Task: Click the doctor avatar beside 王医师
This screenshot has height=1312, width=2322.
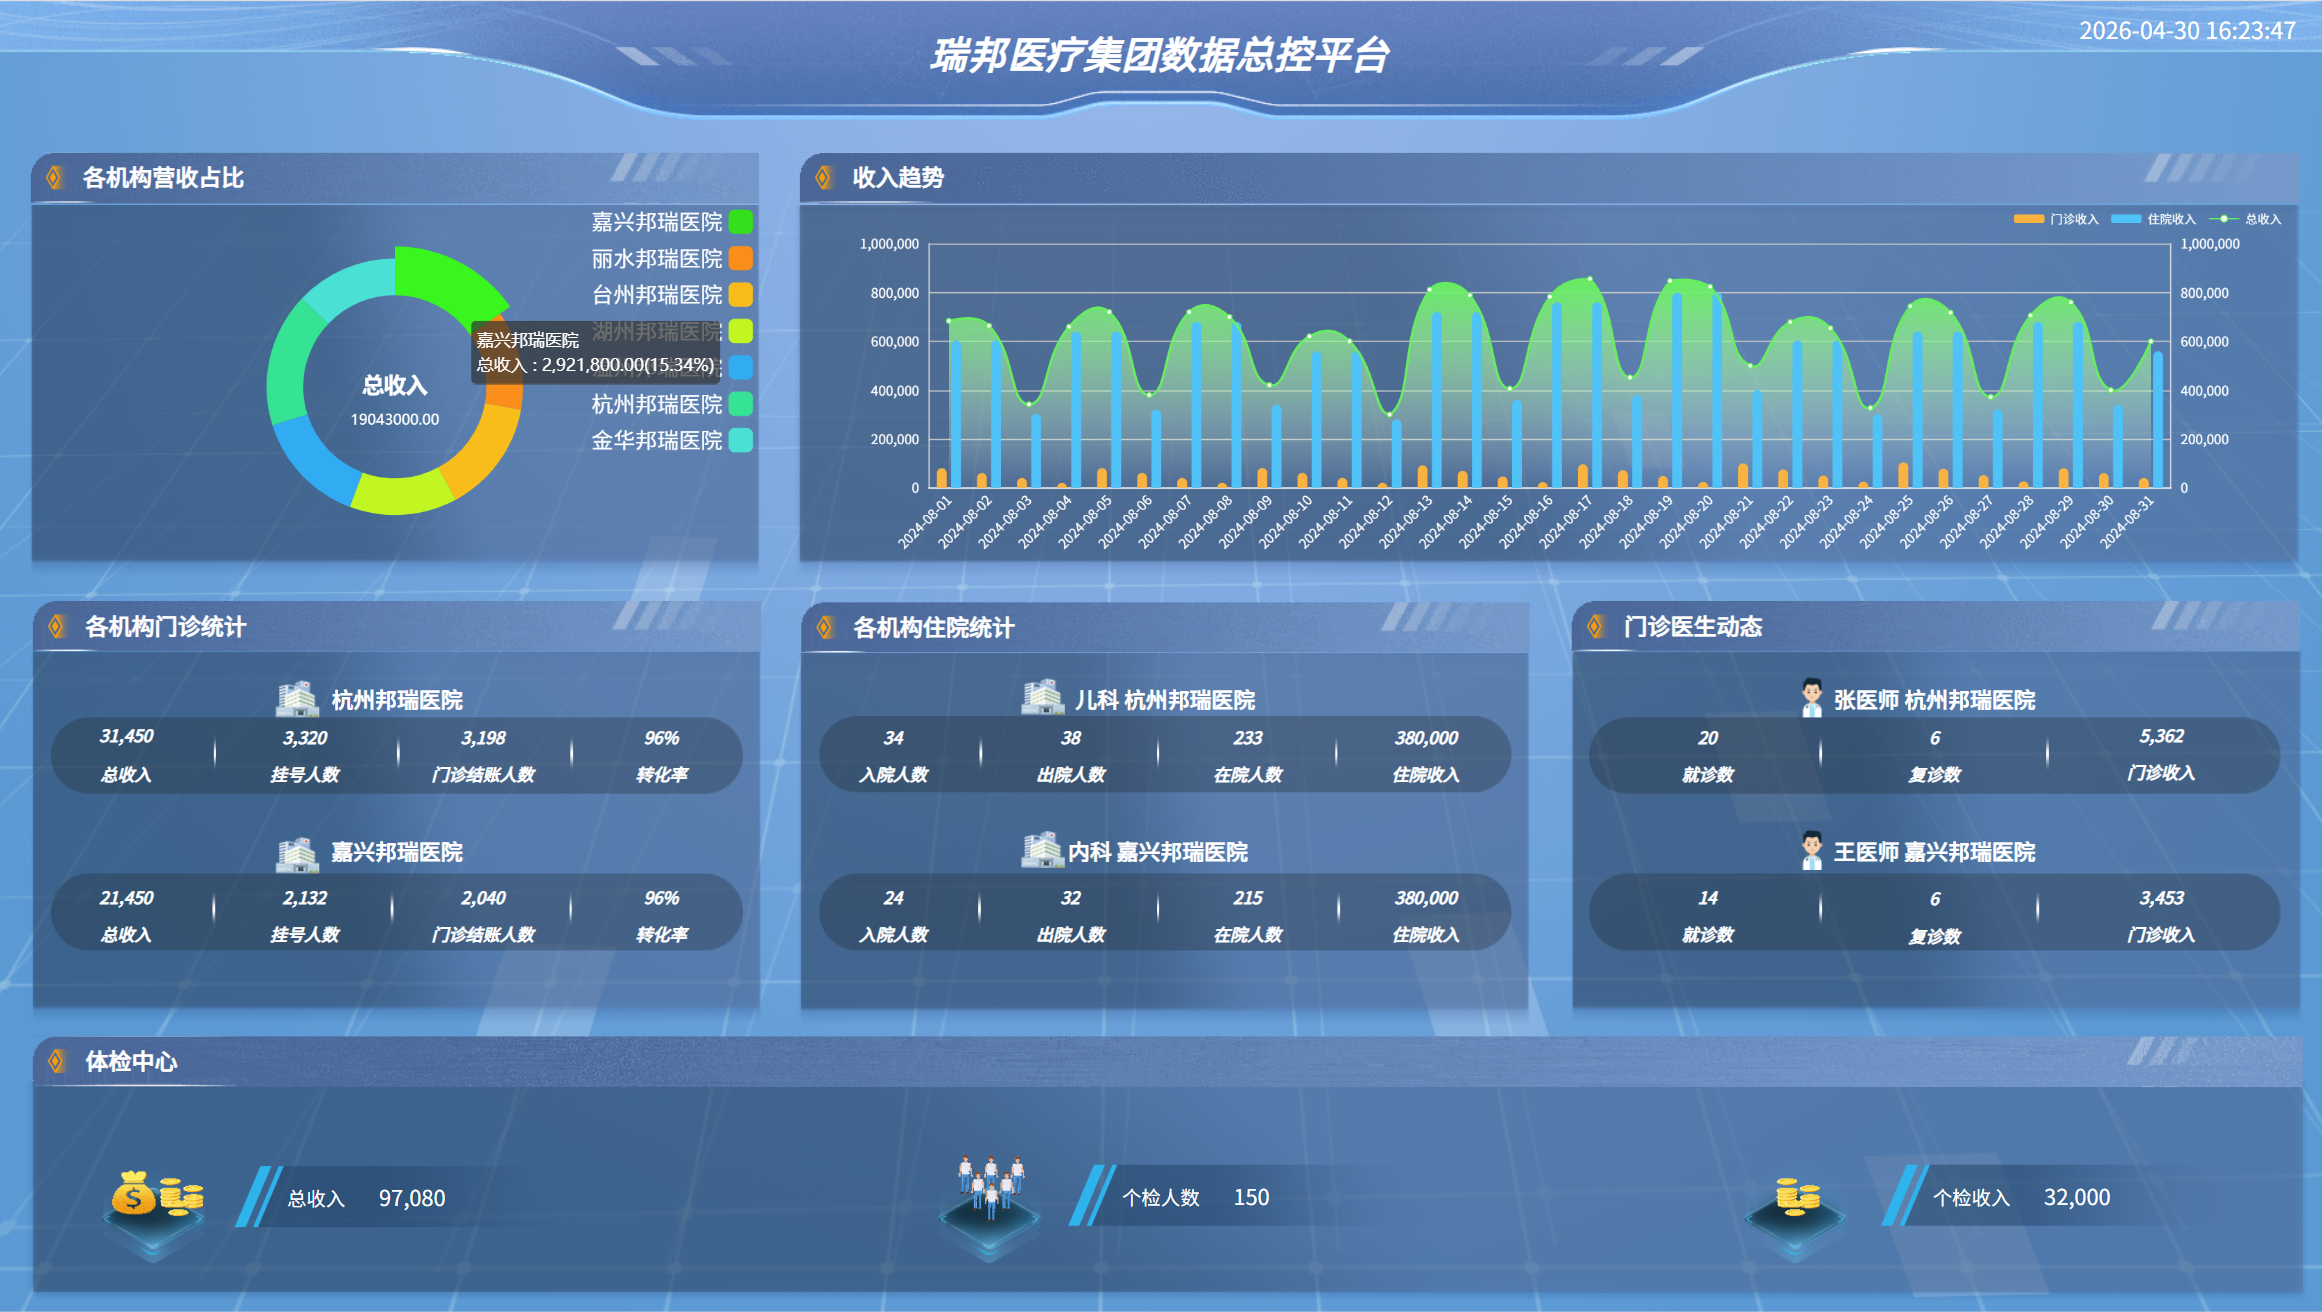Action: point(1811,851)
